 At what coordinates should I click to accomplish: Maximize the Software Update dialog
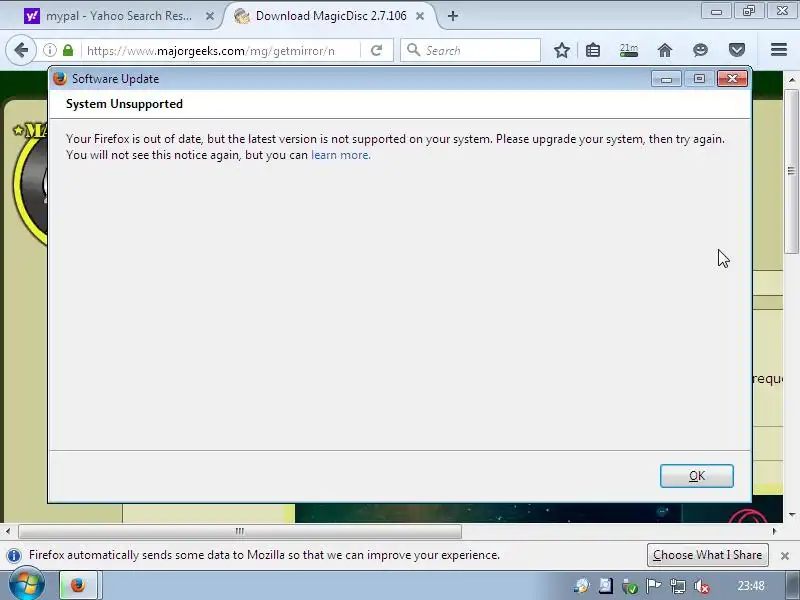[699, 79]
